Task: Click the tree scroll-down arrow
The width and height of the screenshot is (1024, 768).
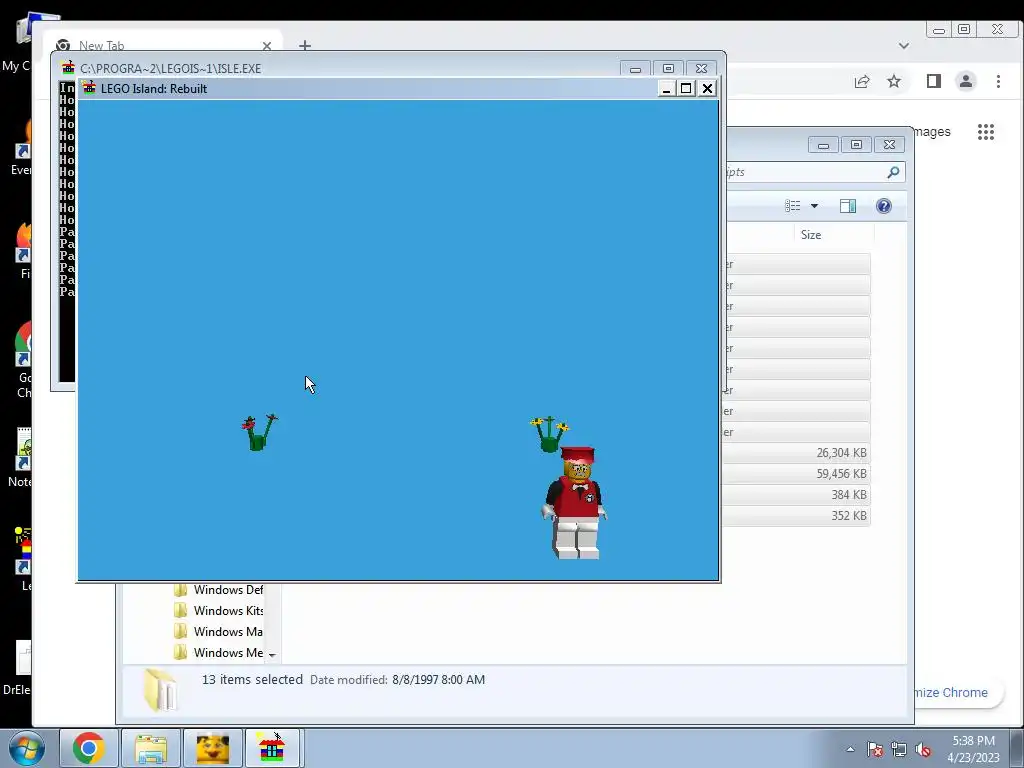Action: (272, 654)
